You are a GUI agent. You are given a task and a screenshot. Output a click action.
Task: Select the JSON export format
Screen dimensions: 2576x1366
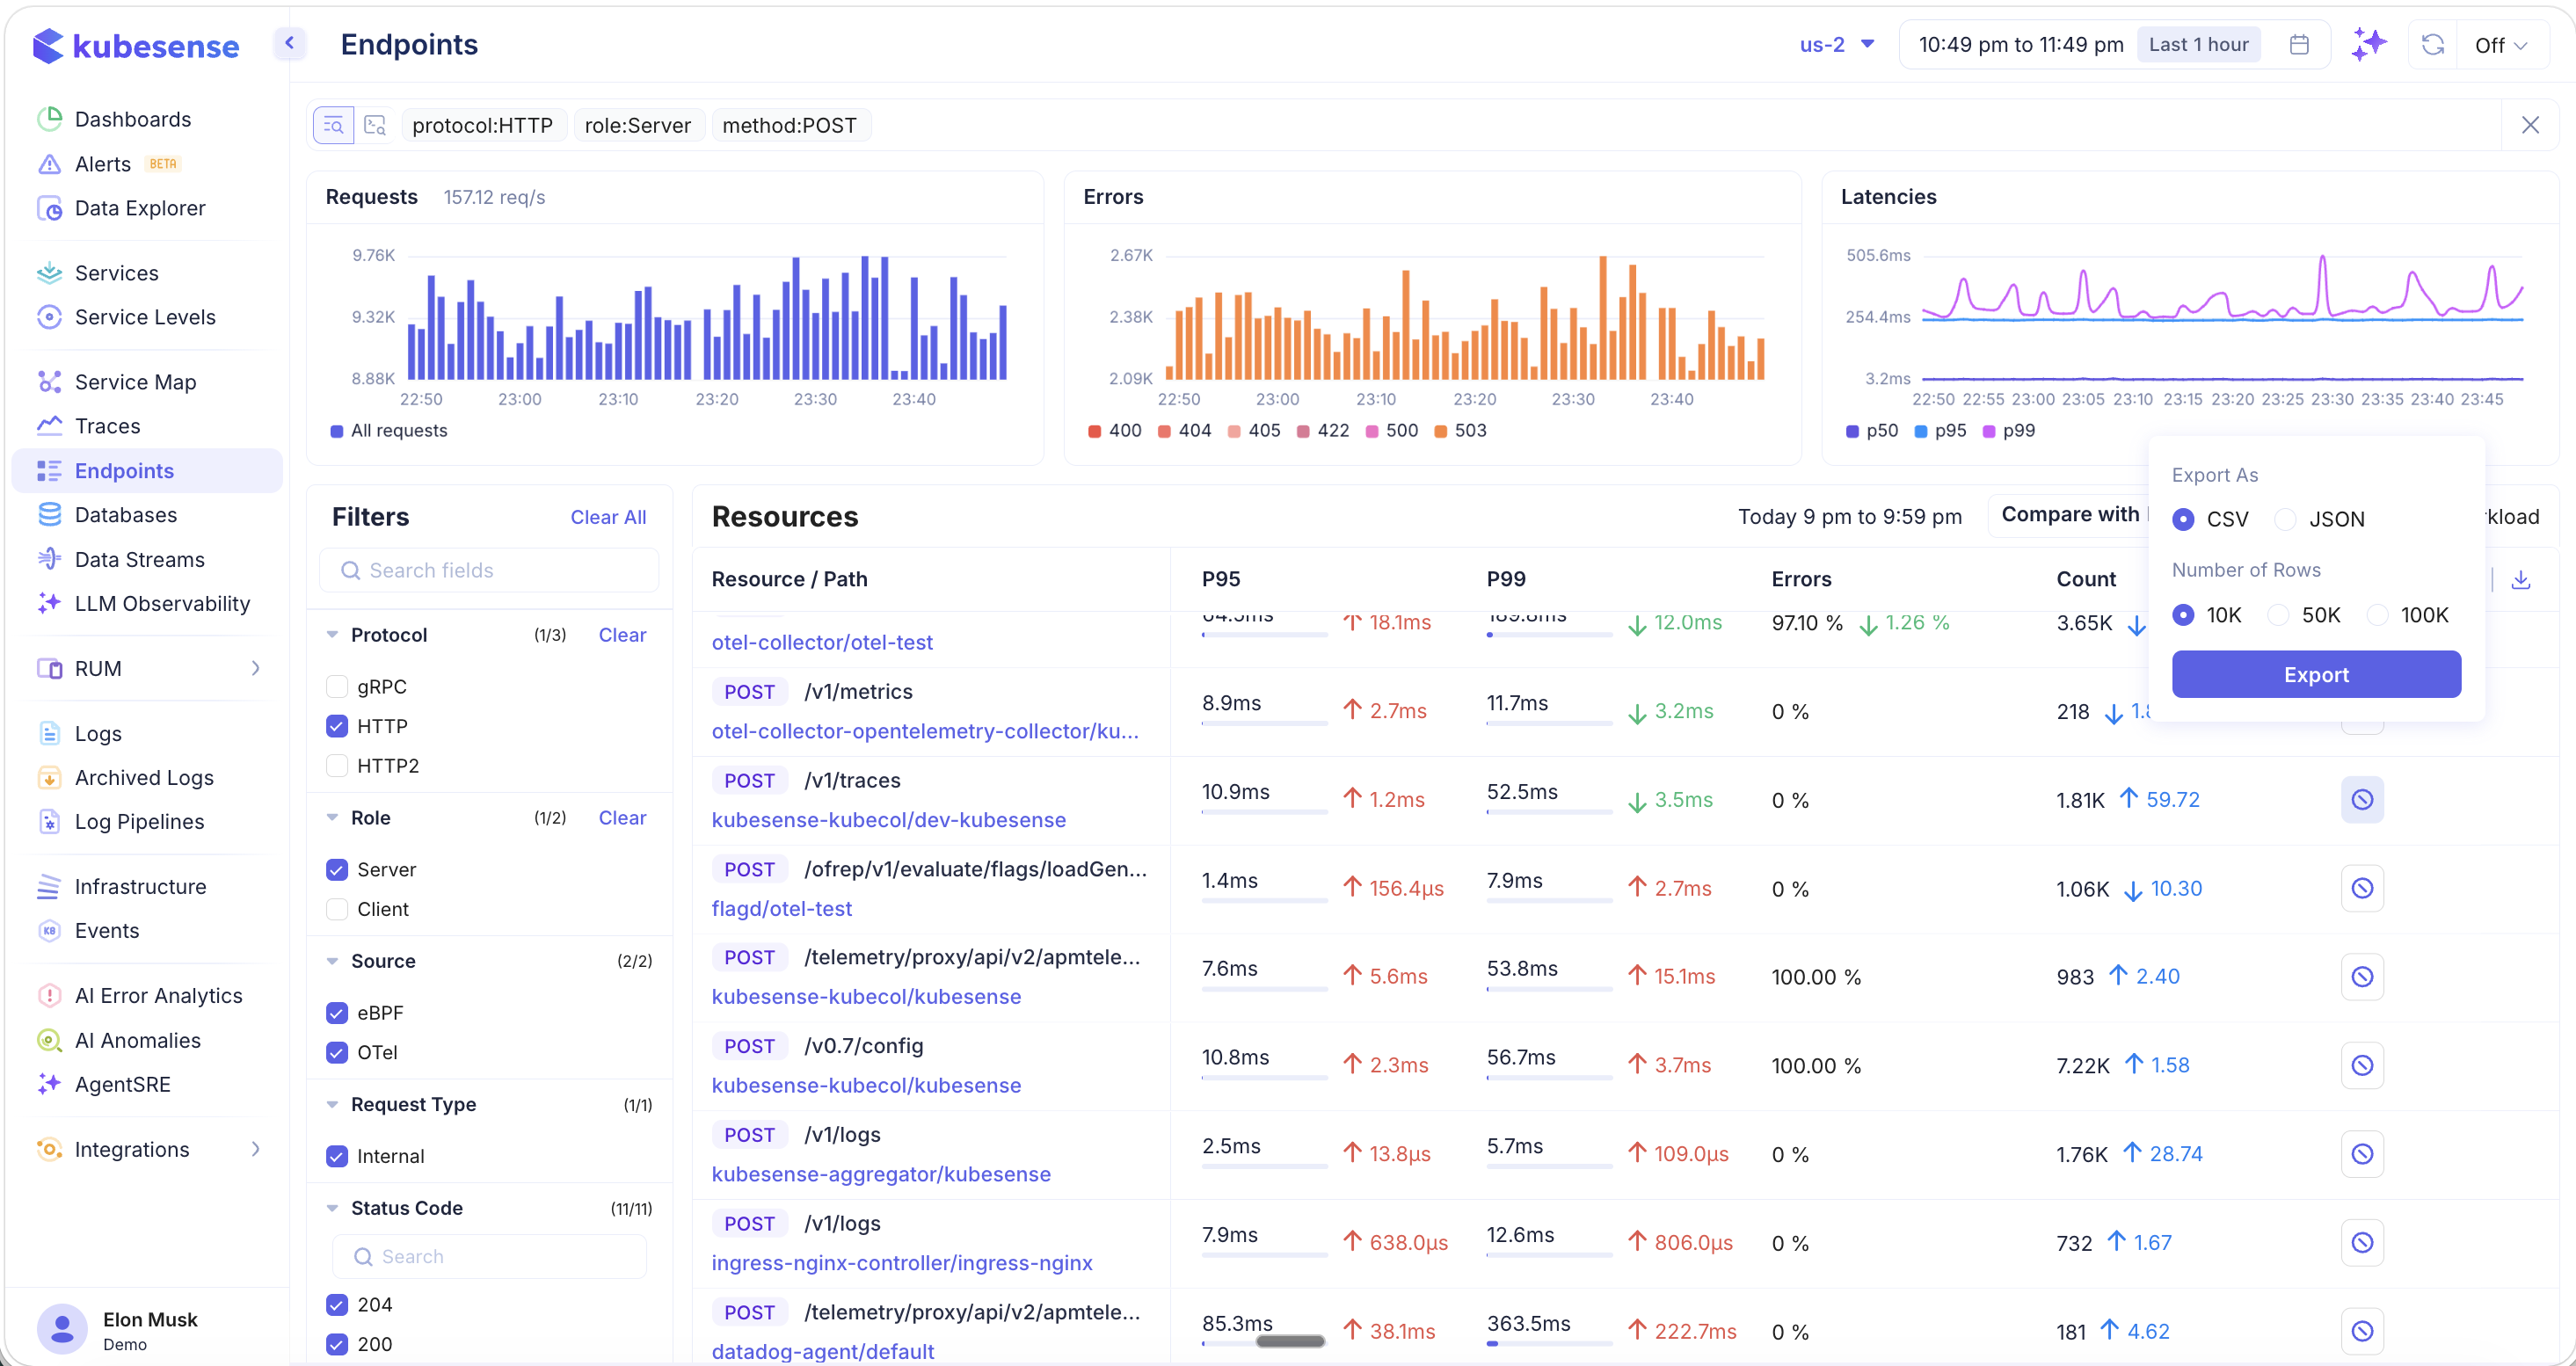[2286, 519]
